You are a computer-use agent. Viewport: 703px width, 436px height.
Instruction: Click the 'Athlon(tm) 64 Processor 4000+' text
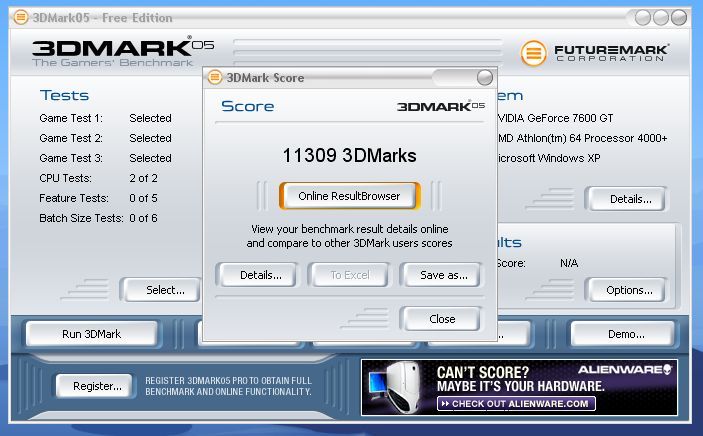click(592, 138)
